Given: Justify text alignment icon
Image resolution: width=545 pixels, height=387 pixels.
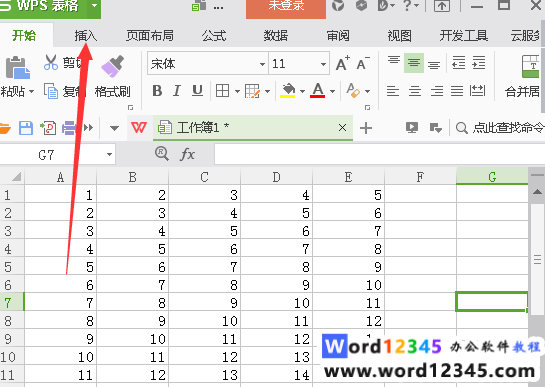Looking at the screenshot, I should click(x=457, y=91).
